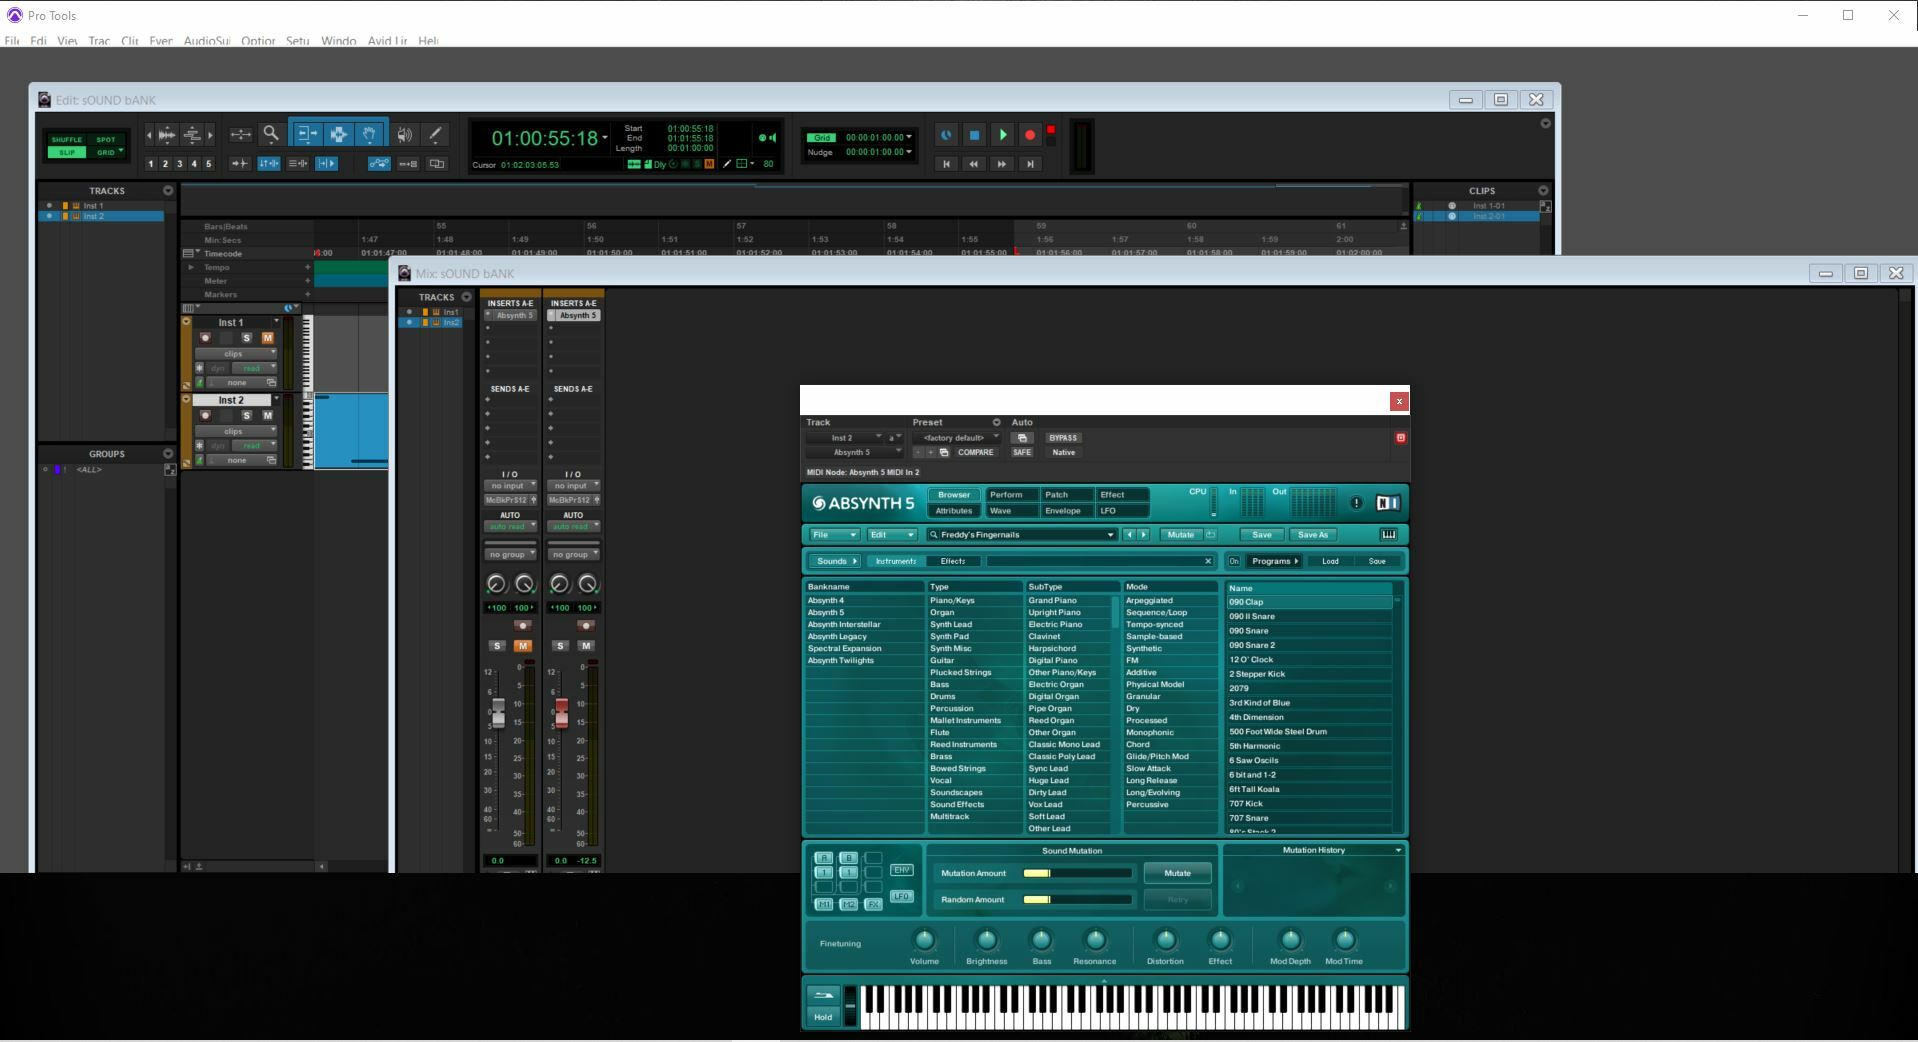Select '090 Snare 2' in Name list
Screen dimensions: 1918x1042
tap(1309, 646)
